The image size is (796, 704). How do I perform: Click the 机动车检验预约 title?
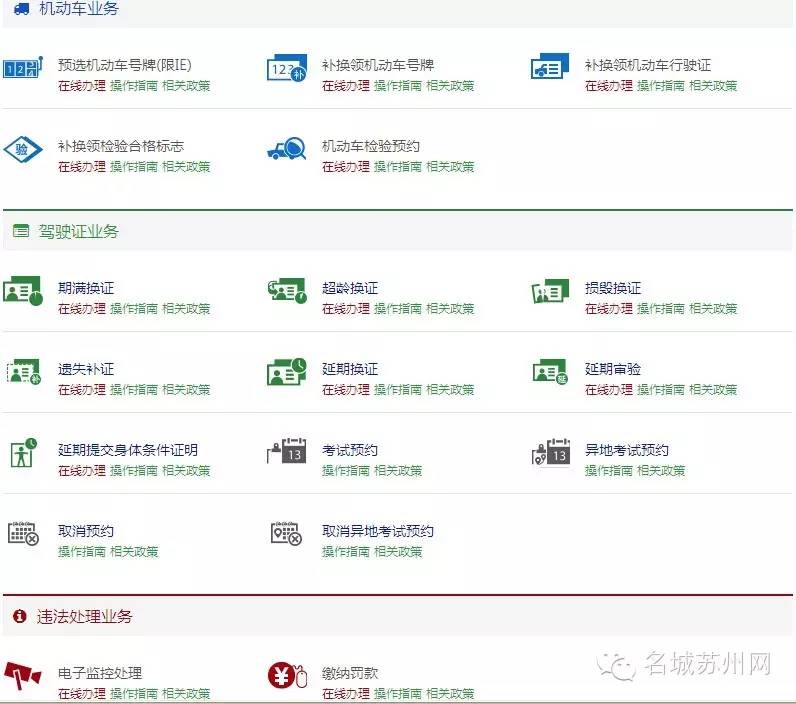point(371,146)
